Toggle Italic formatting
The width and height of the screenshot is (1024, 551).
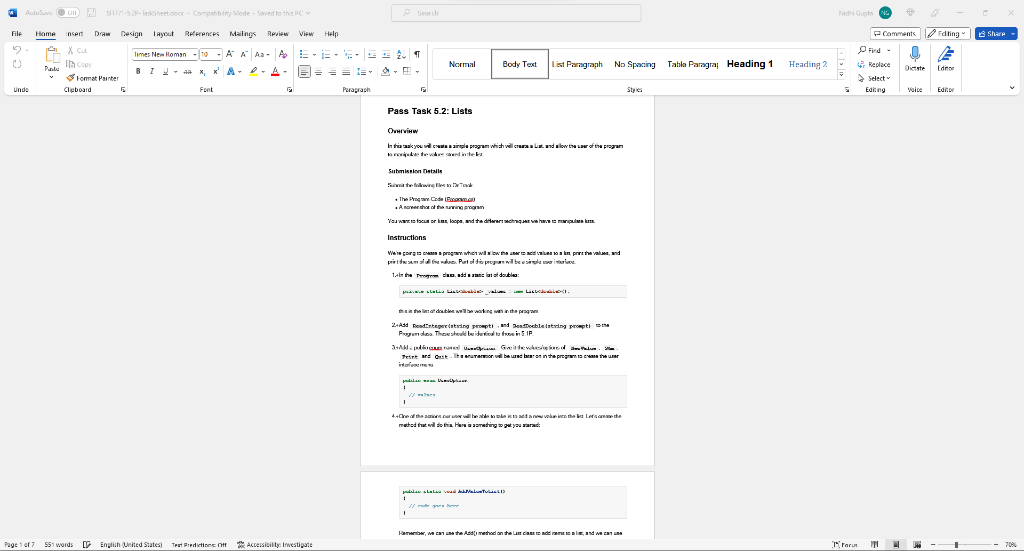coord(152,72)
